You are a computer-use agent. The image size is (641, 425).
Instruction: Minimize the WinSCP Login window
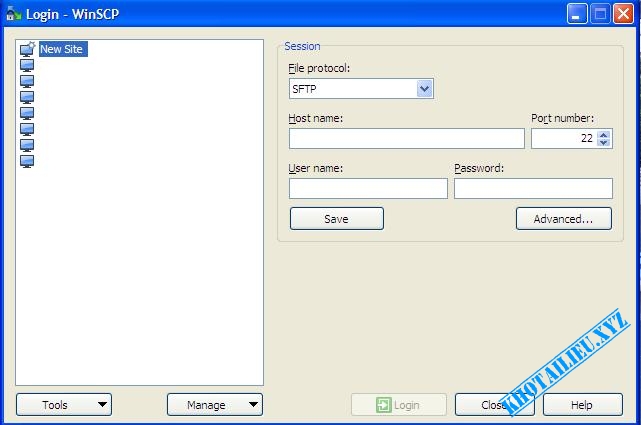(577, 14)
